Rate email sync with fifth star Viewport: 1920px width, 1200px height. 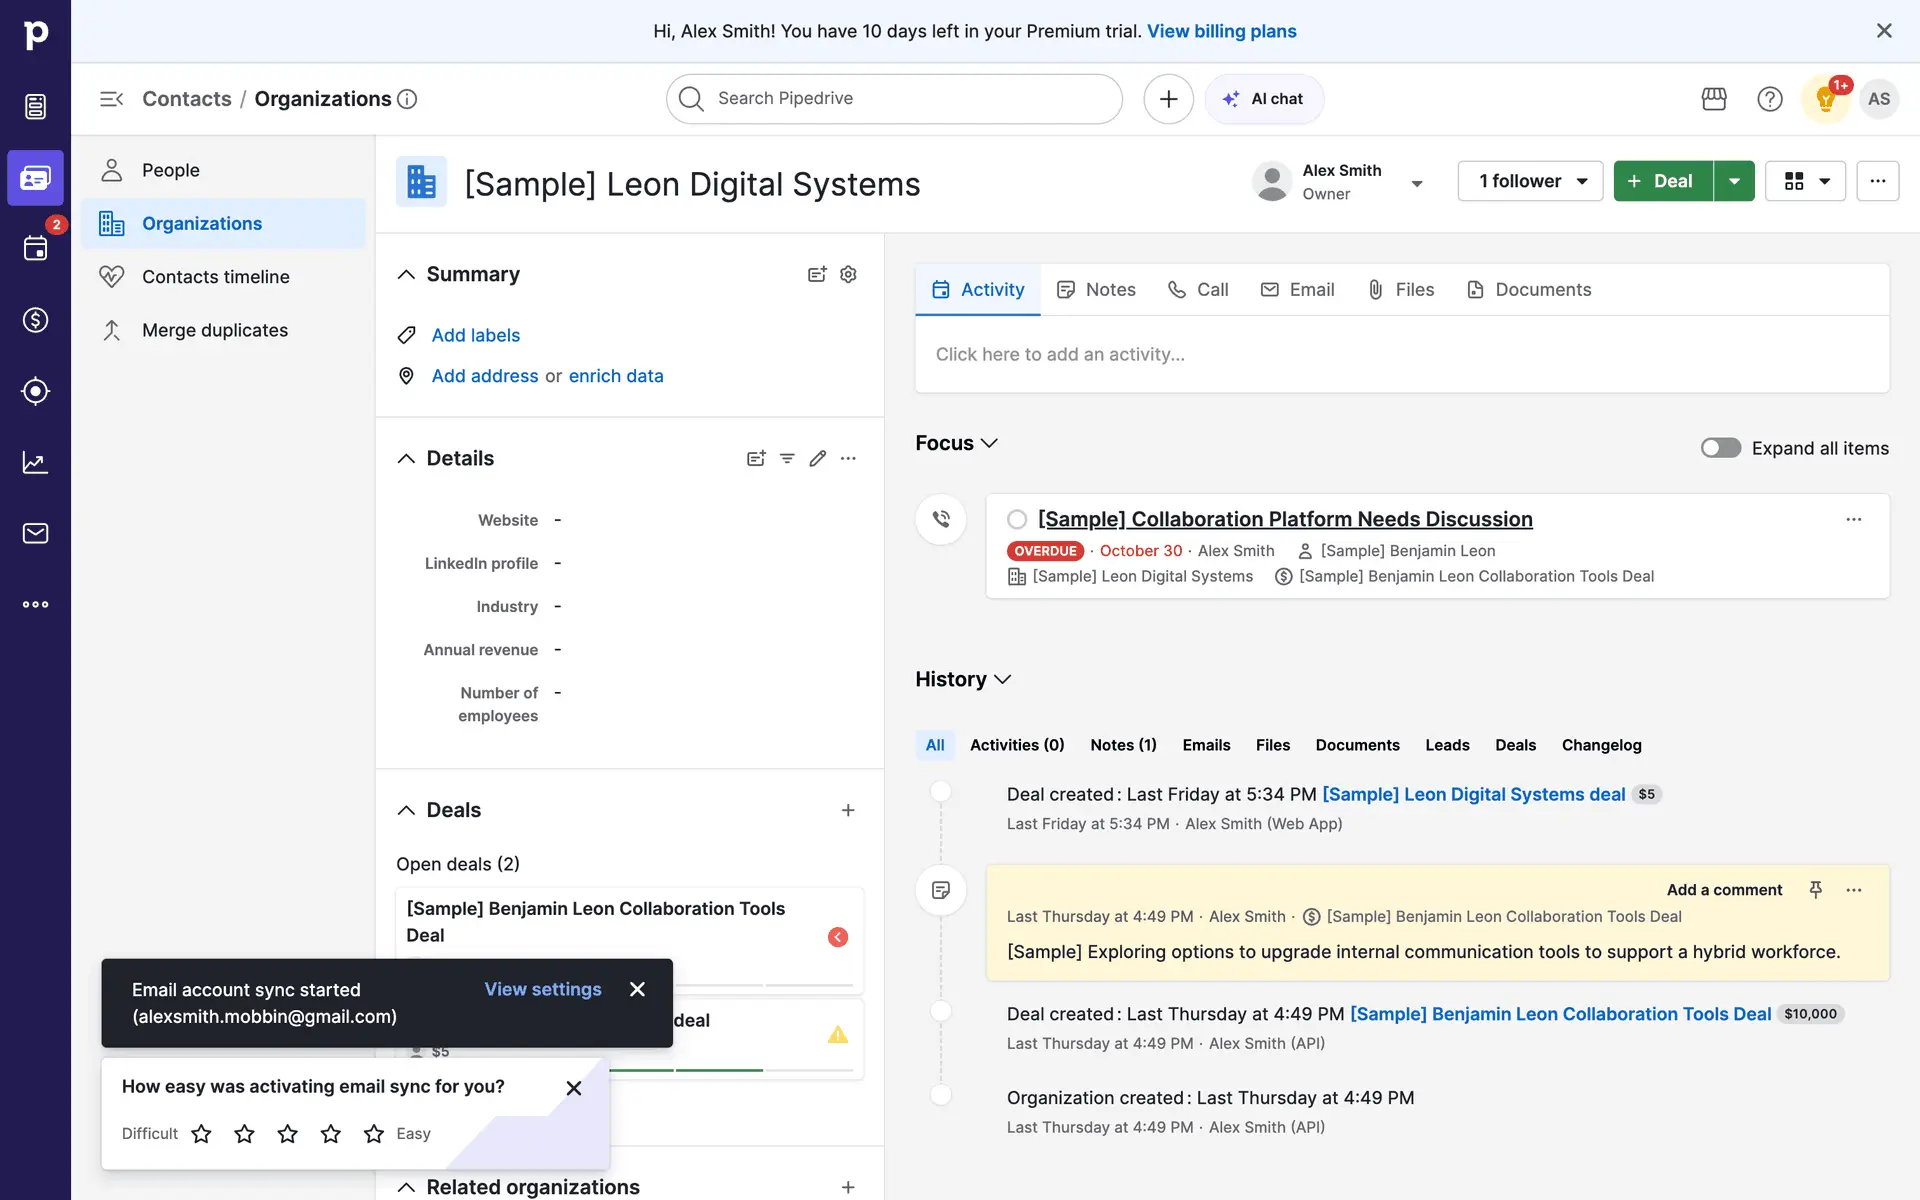(x=374, y=1133)
